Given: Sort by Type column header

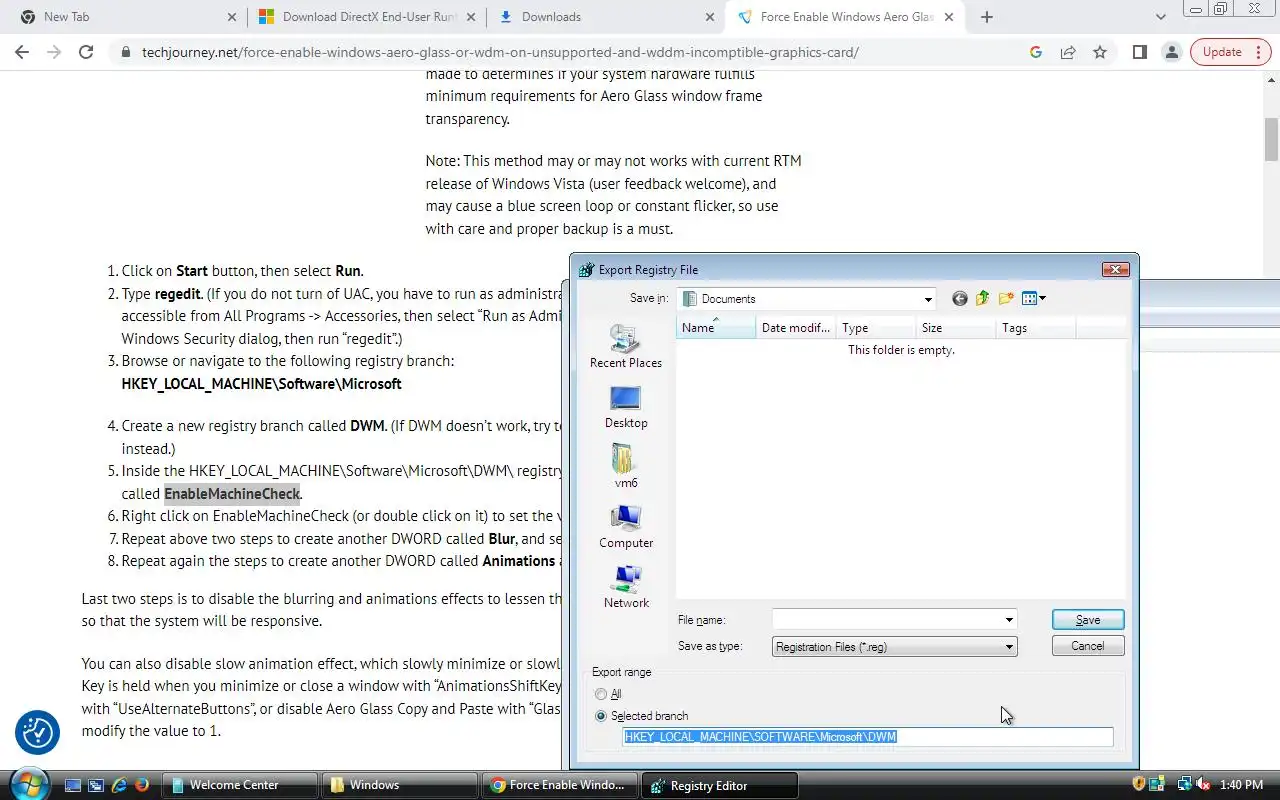Looking at the screenshot, I should [x=876, y=328].
